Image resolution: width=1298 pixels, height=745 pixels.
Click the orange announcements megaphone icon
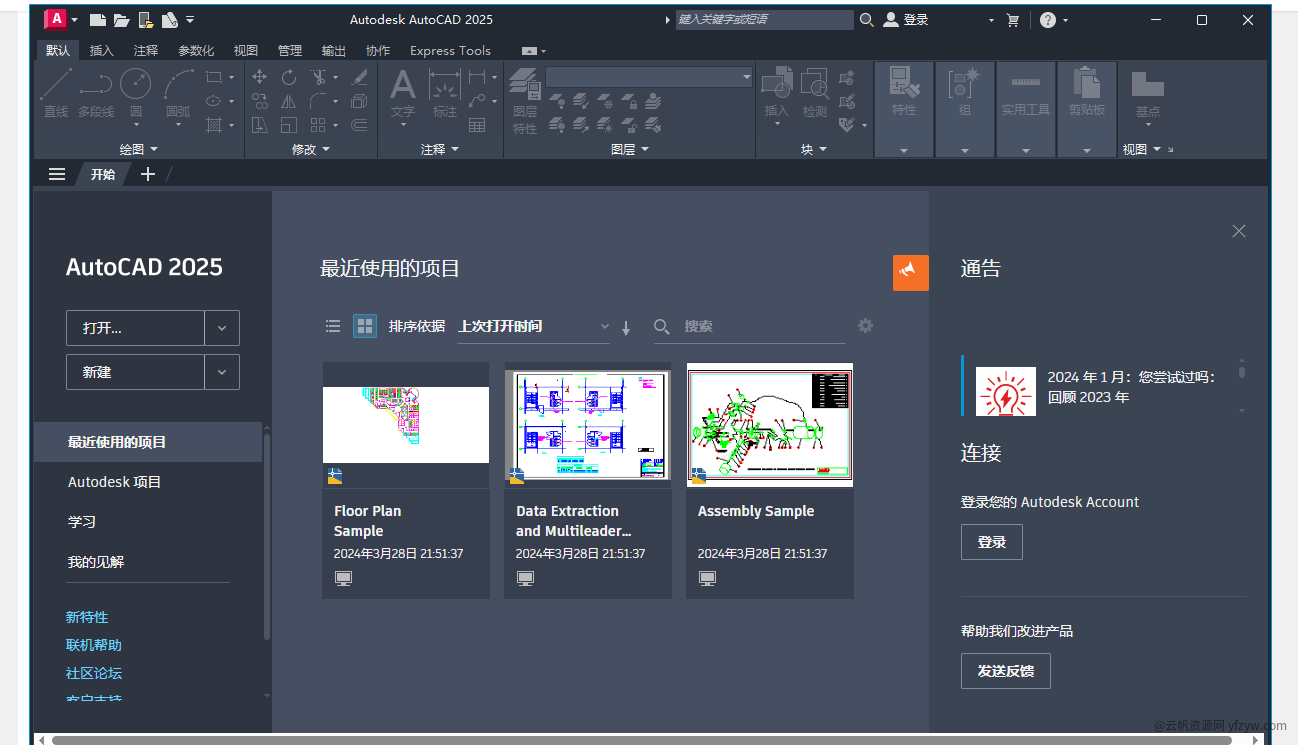911,273
